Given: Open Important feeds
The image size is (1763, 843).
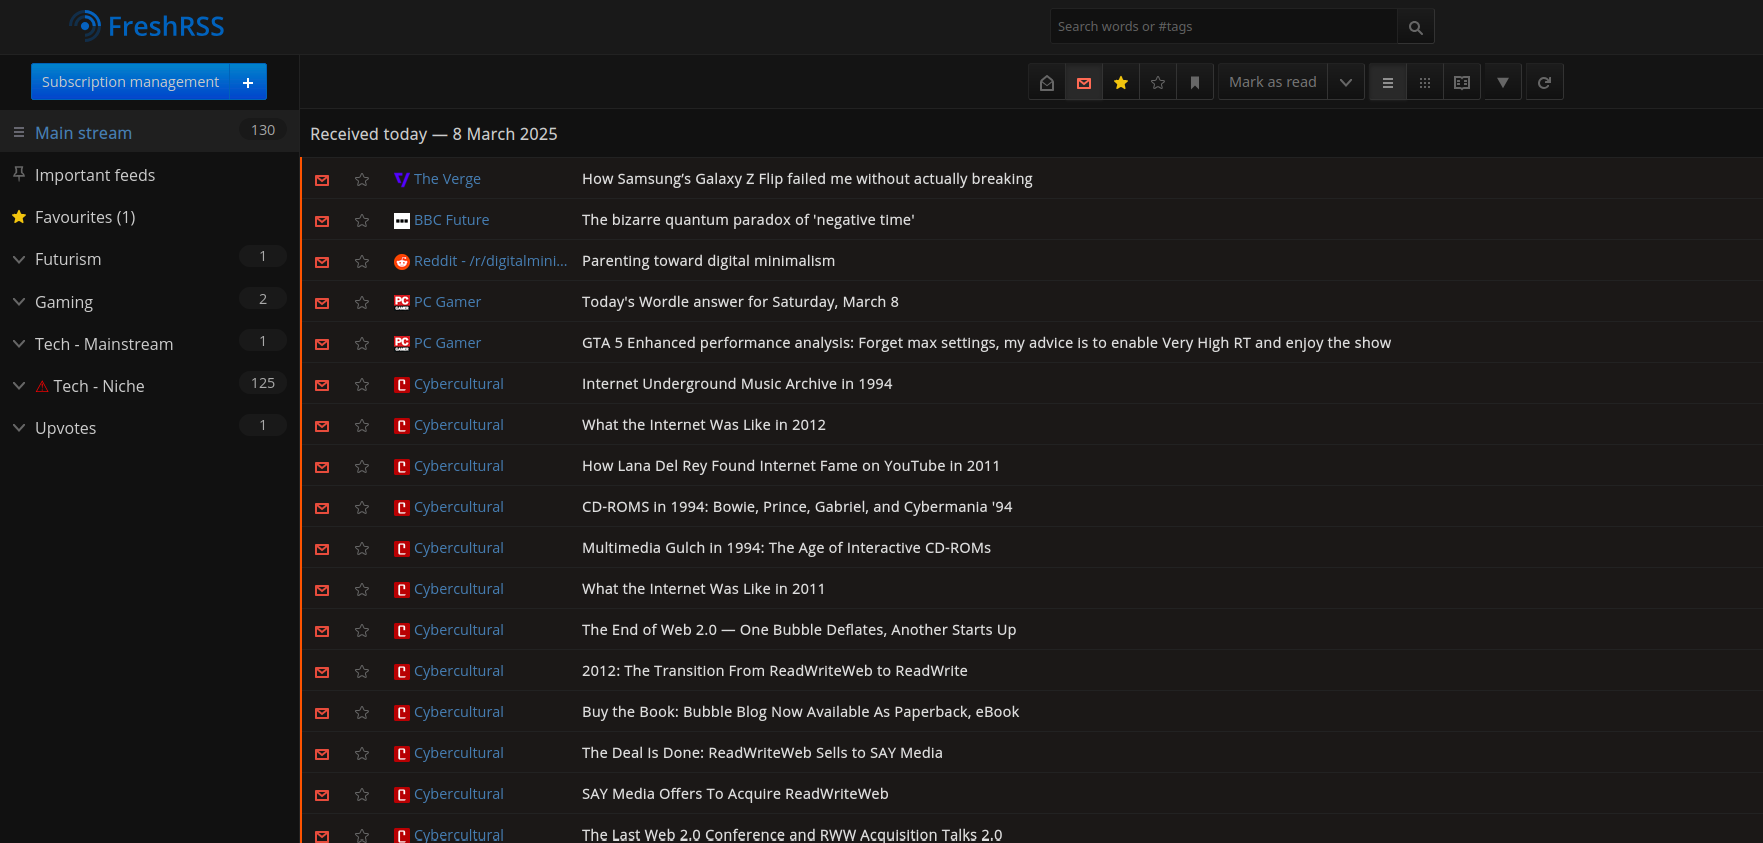Looking at the screenshot, I should [x=95, y=175].
